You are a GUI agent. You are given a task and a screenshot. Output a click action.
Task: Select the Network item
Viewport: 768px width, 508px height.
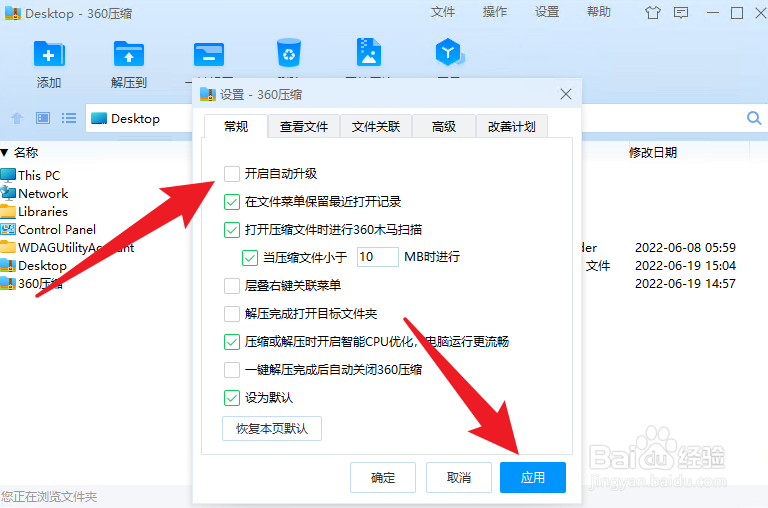tap(34, 194)
